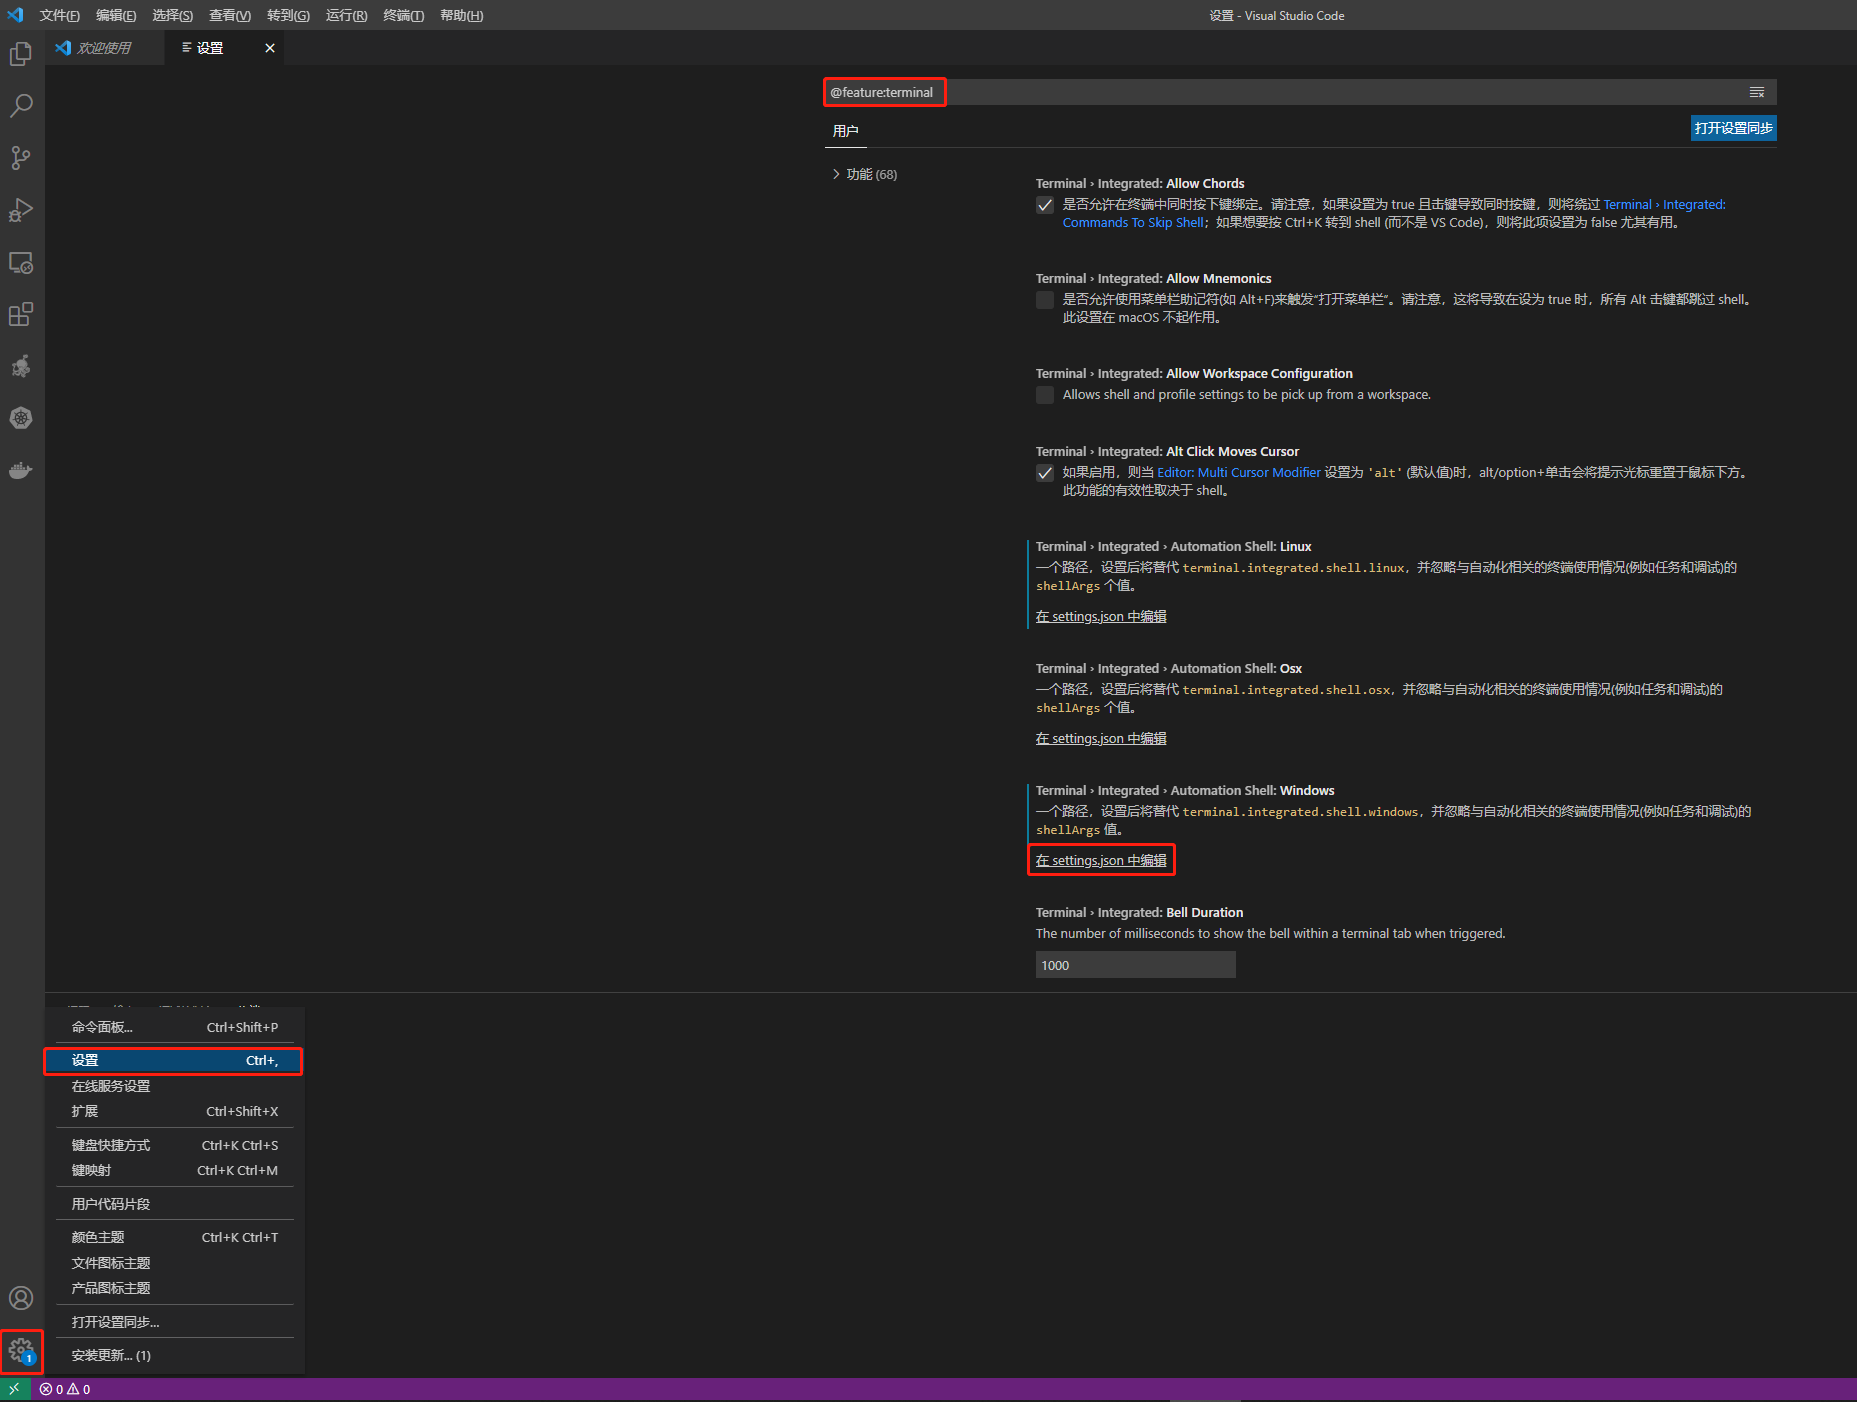Open the Extensions view
This screenshot has width=1857, height=1402.
21,314
